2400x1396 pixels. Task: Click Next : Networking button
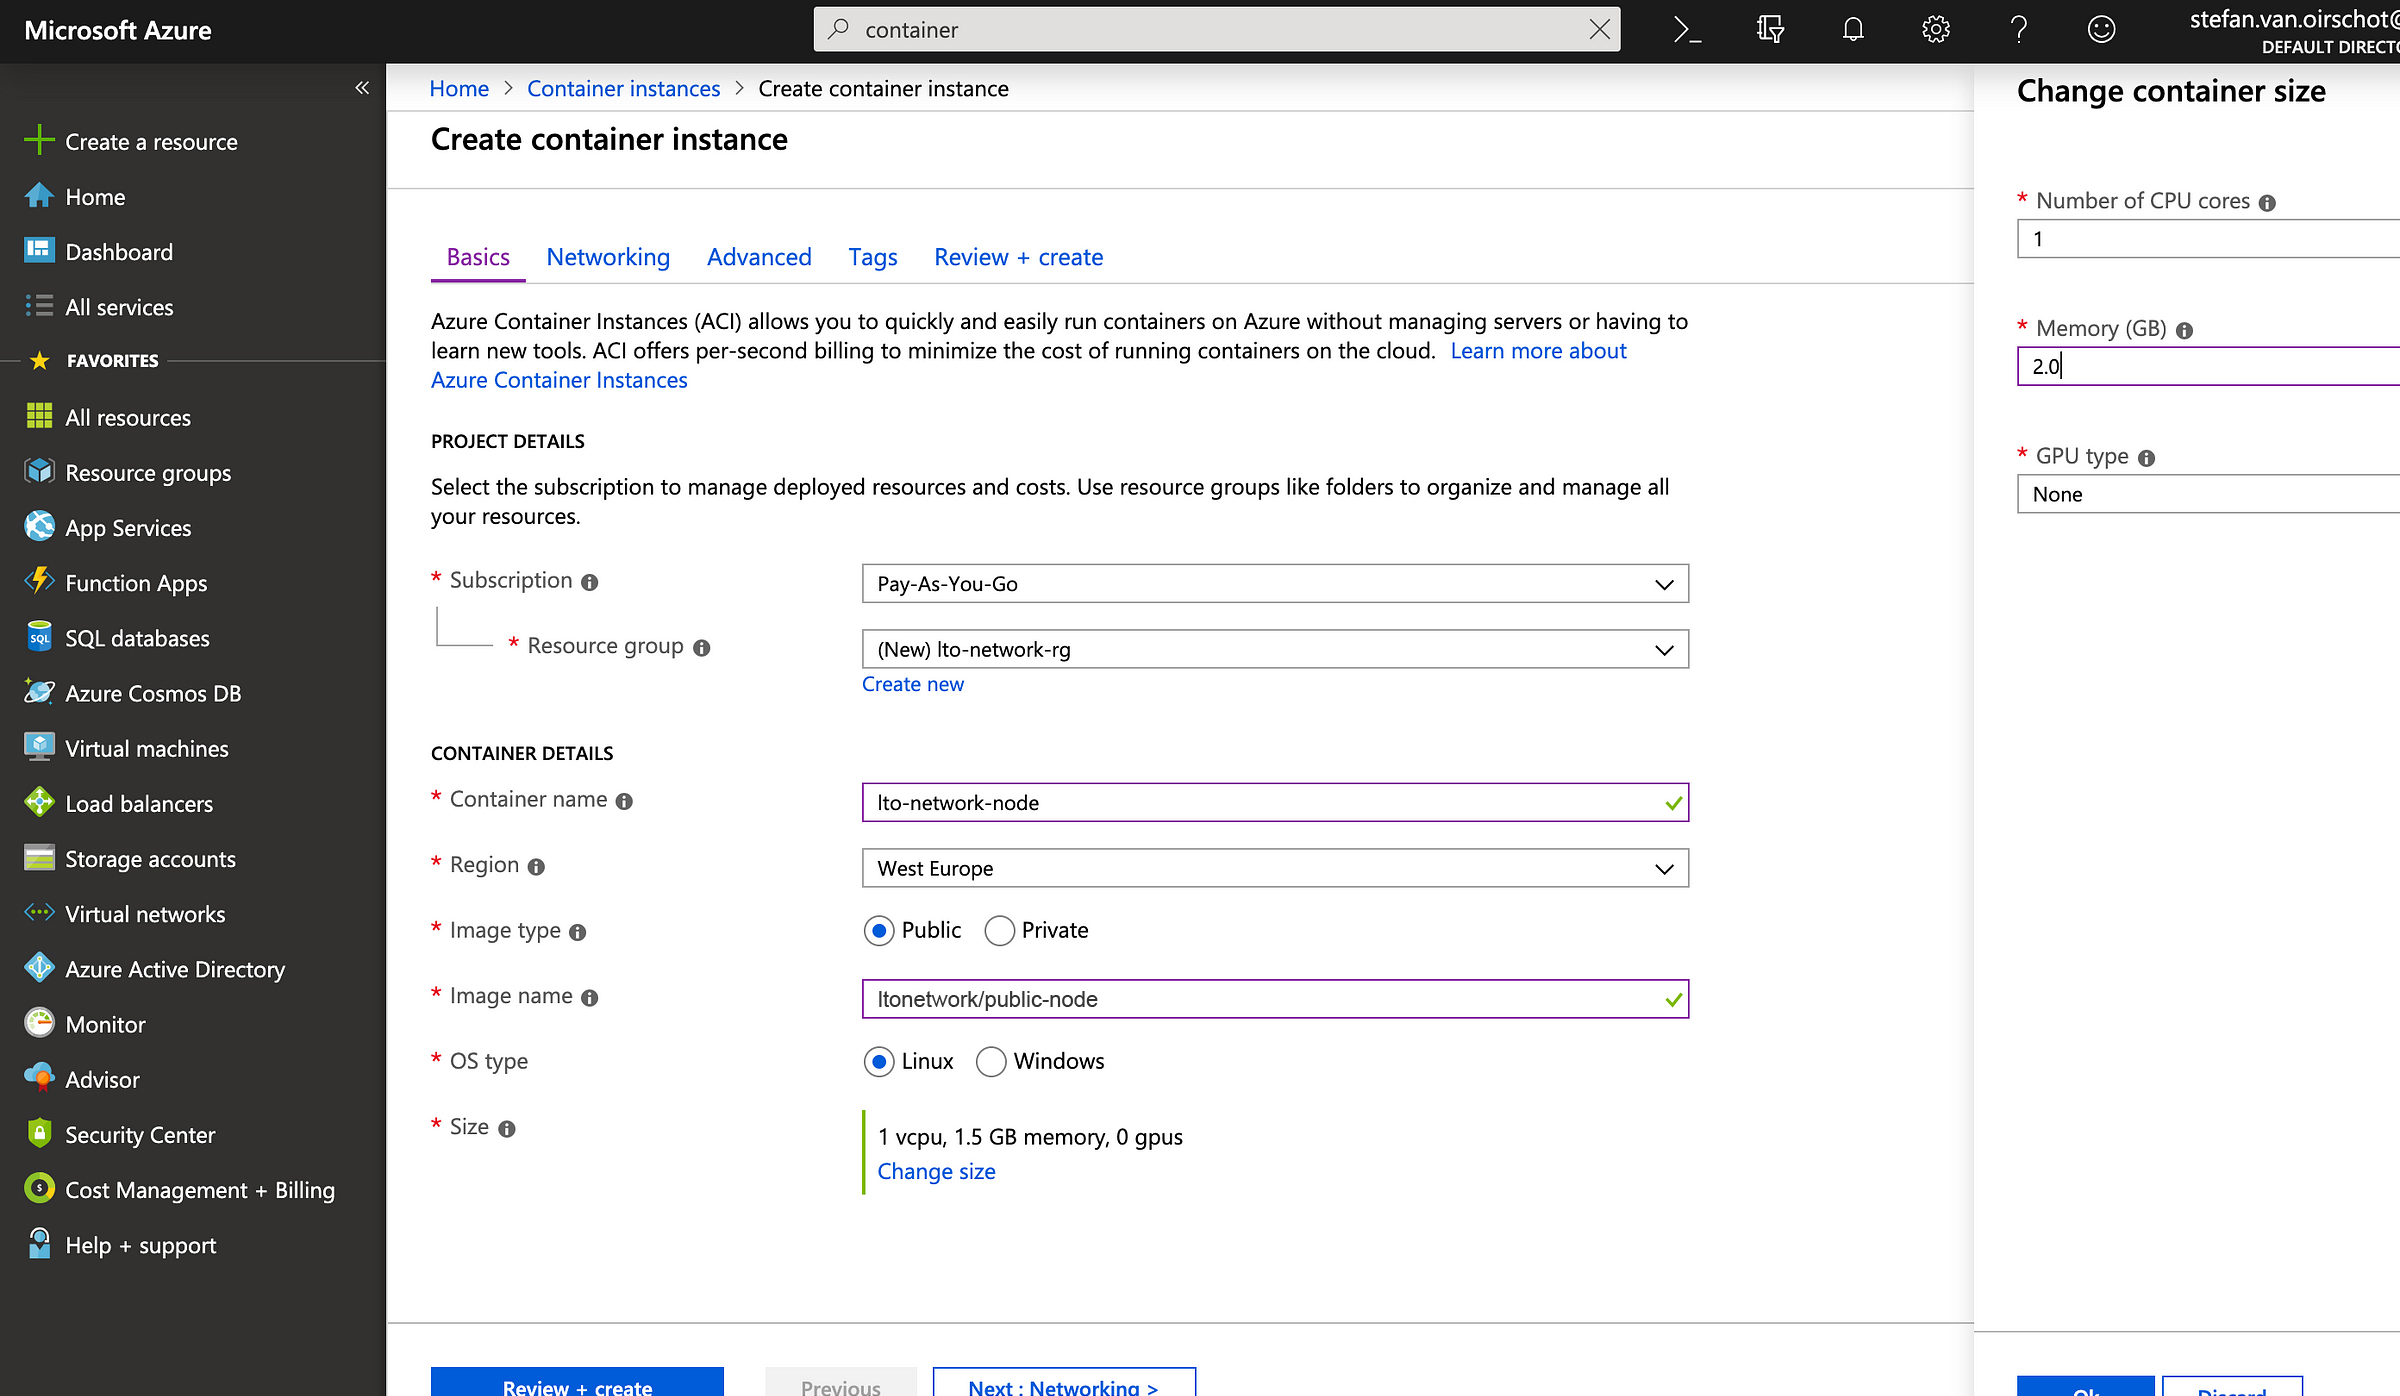1064,1382
